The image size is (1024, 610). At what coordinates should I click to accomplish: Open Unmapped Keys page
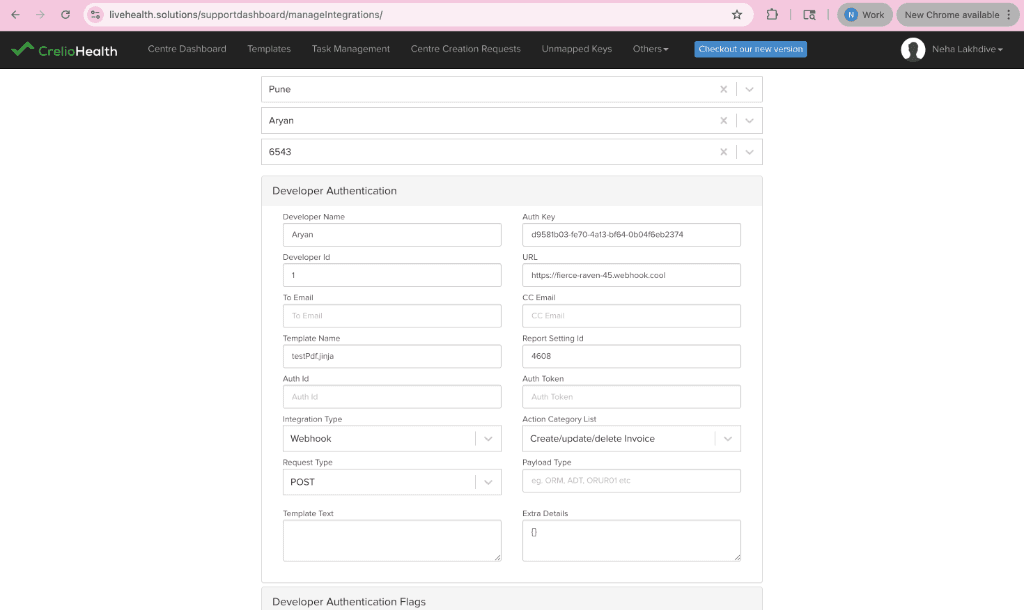[x=577, y=49]
